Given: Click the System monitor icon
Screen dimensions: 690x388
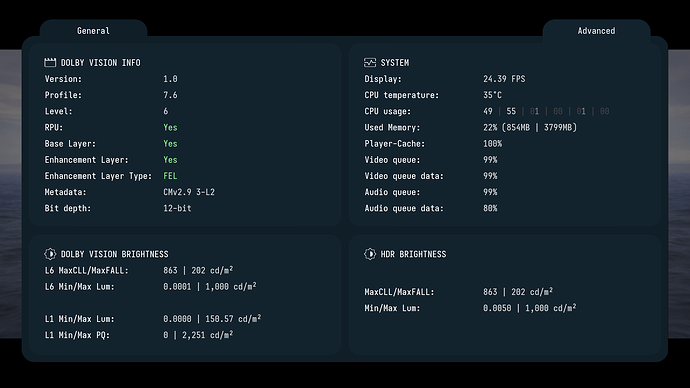Looking at the screenshot, I should [370, 62].
